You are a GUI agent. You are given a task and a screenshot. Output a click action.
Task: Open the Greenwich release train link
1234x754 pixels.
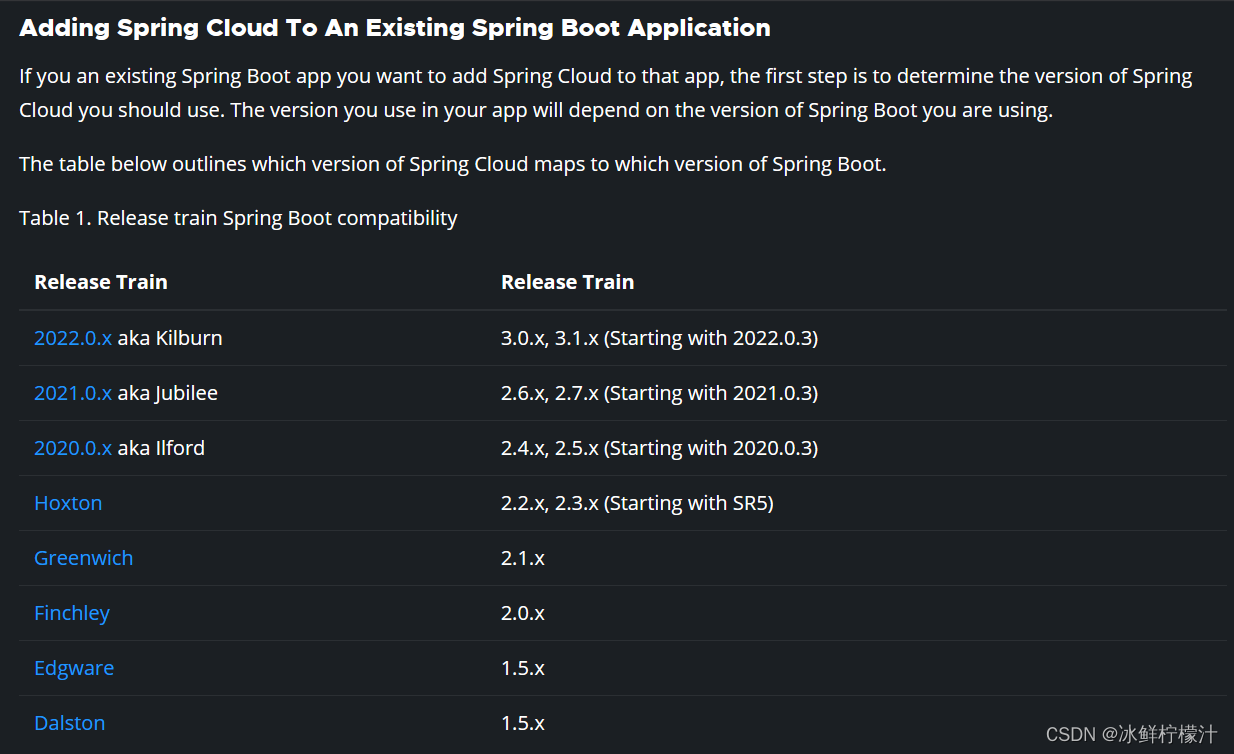(83, 558)
